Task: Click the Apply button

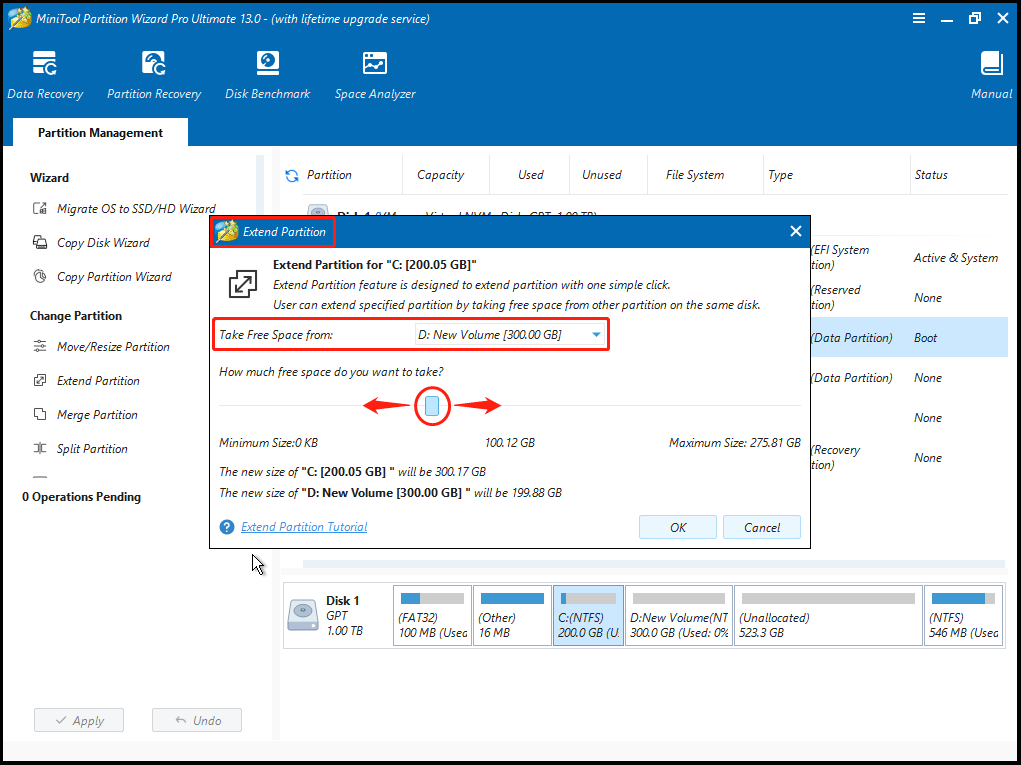Action: [x=79, y=720]
